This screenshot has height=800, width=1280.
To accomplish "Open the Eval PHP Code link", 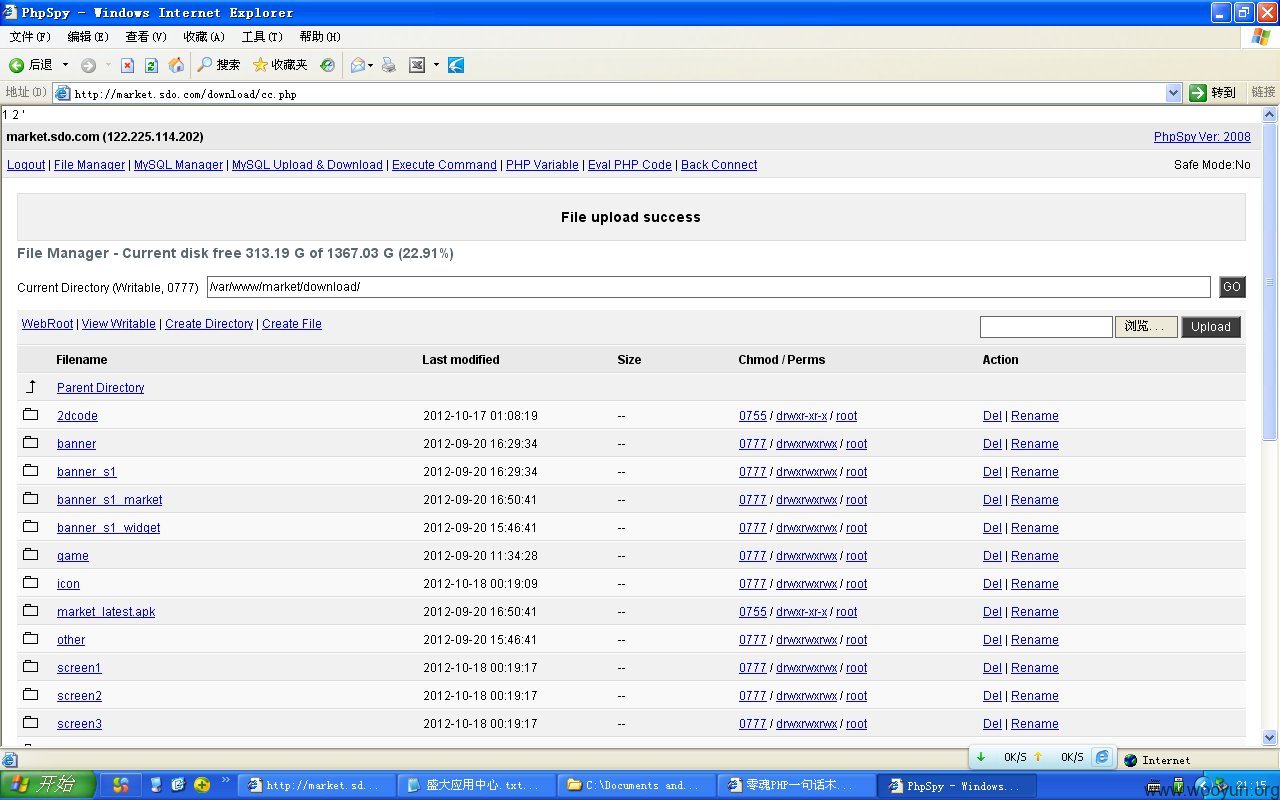I will [630, 165].
